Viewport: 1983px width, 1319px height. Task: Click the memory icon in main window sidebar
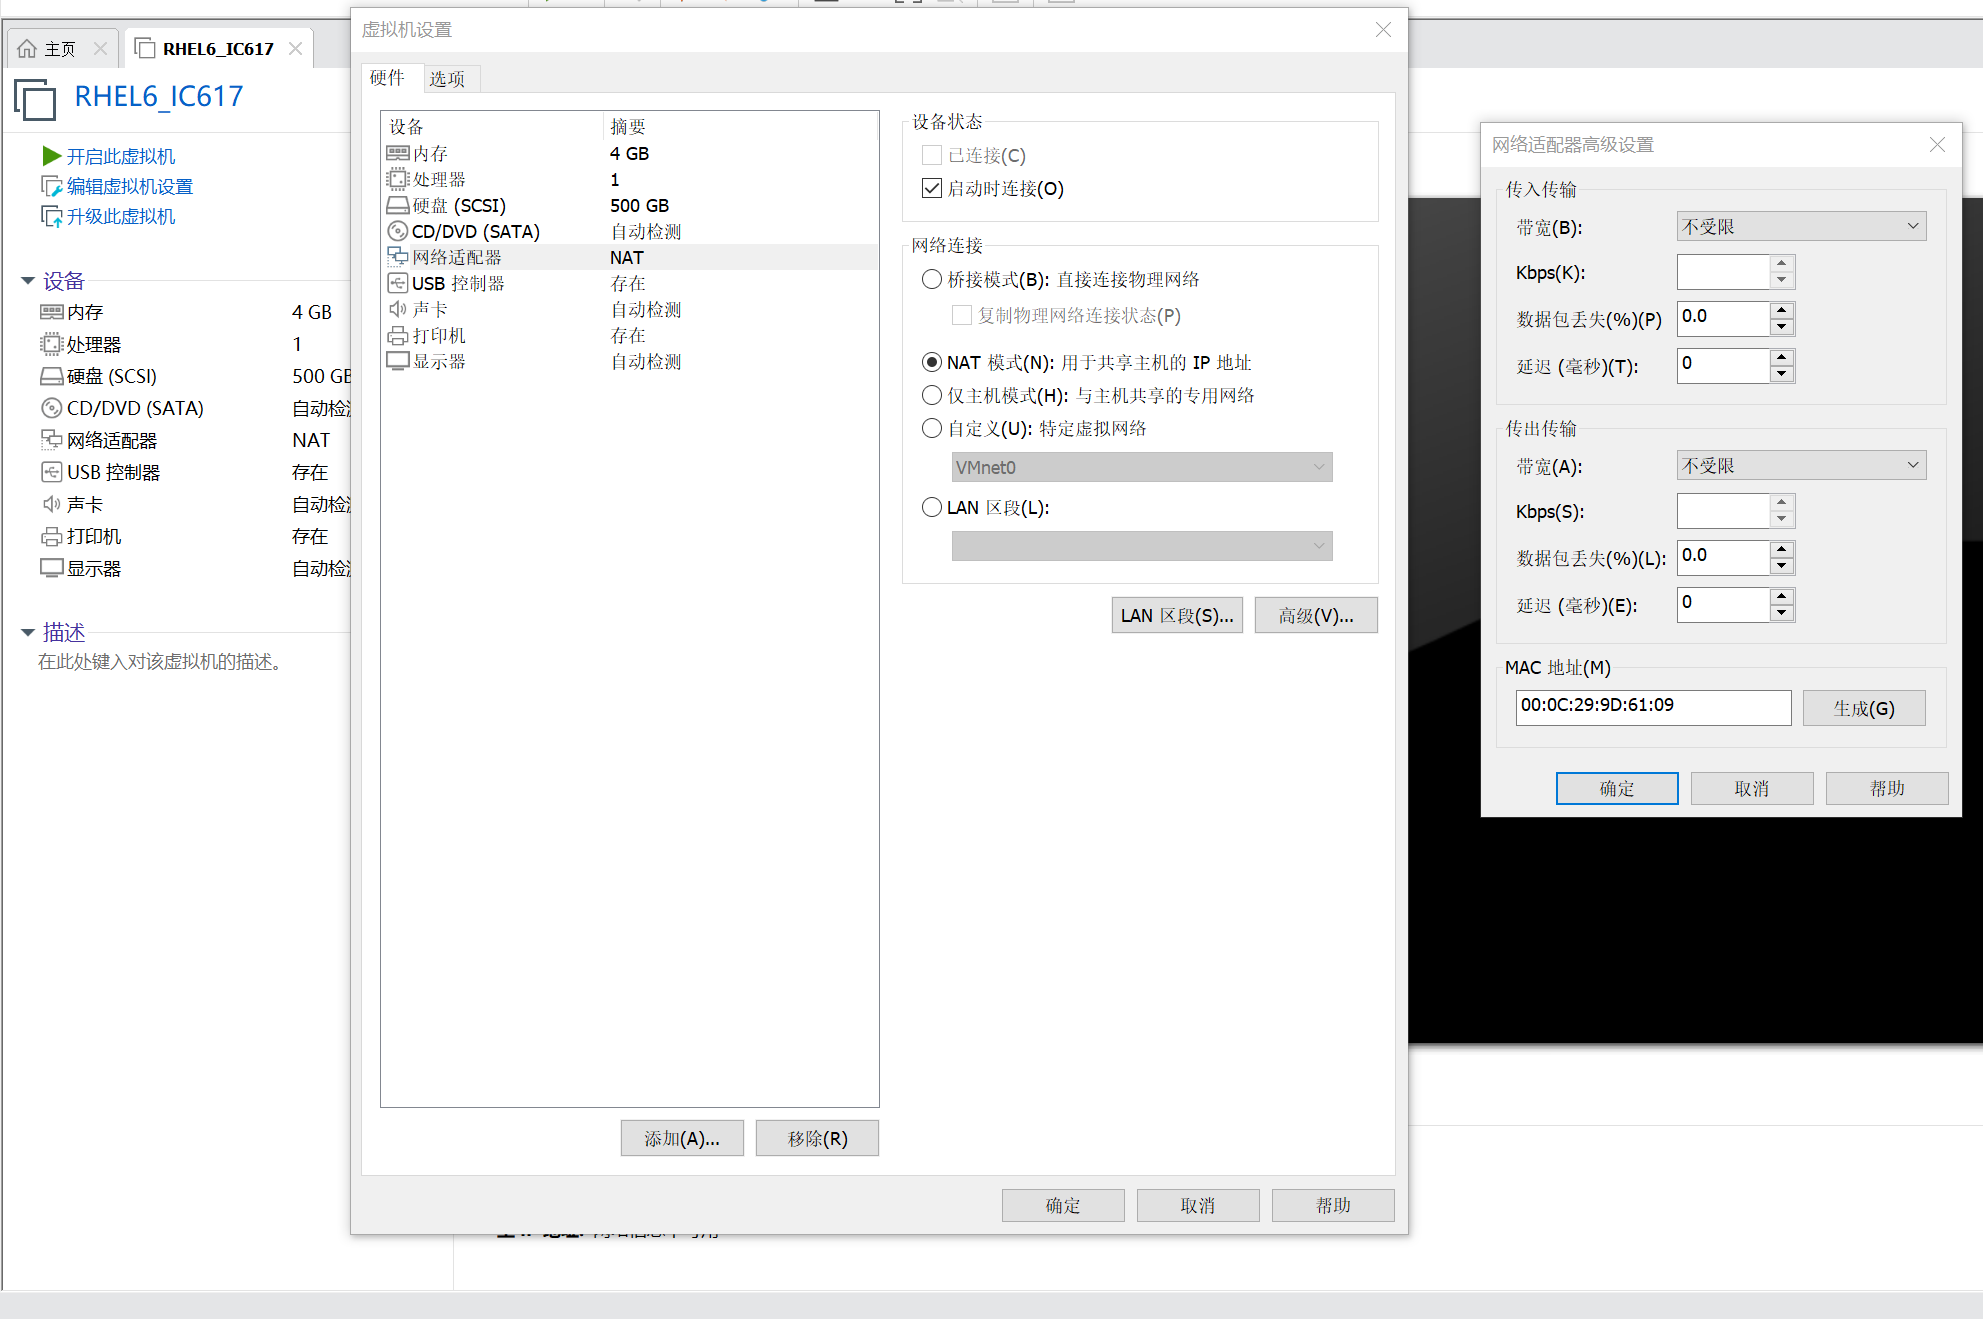tap(52, 312)
